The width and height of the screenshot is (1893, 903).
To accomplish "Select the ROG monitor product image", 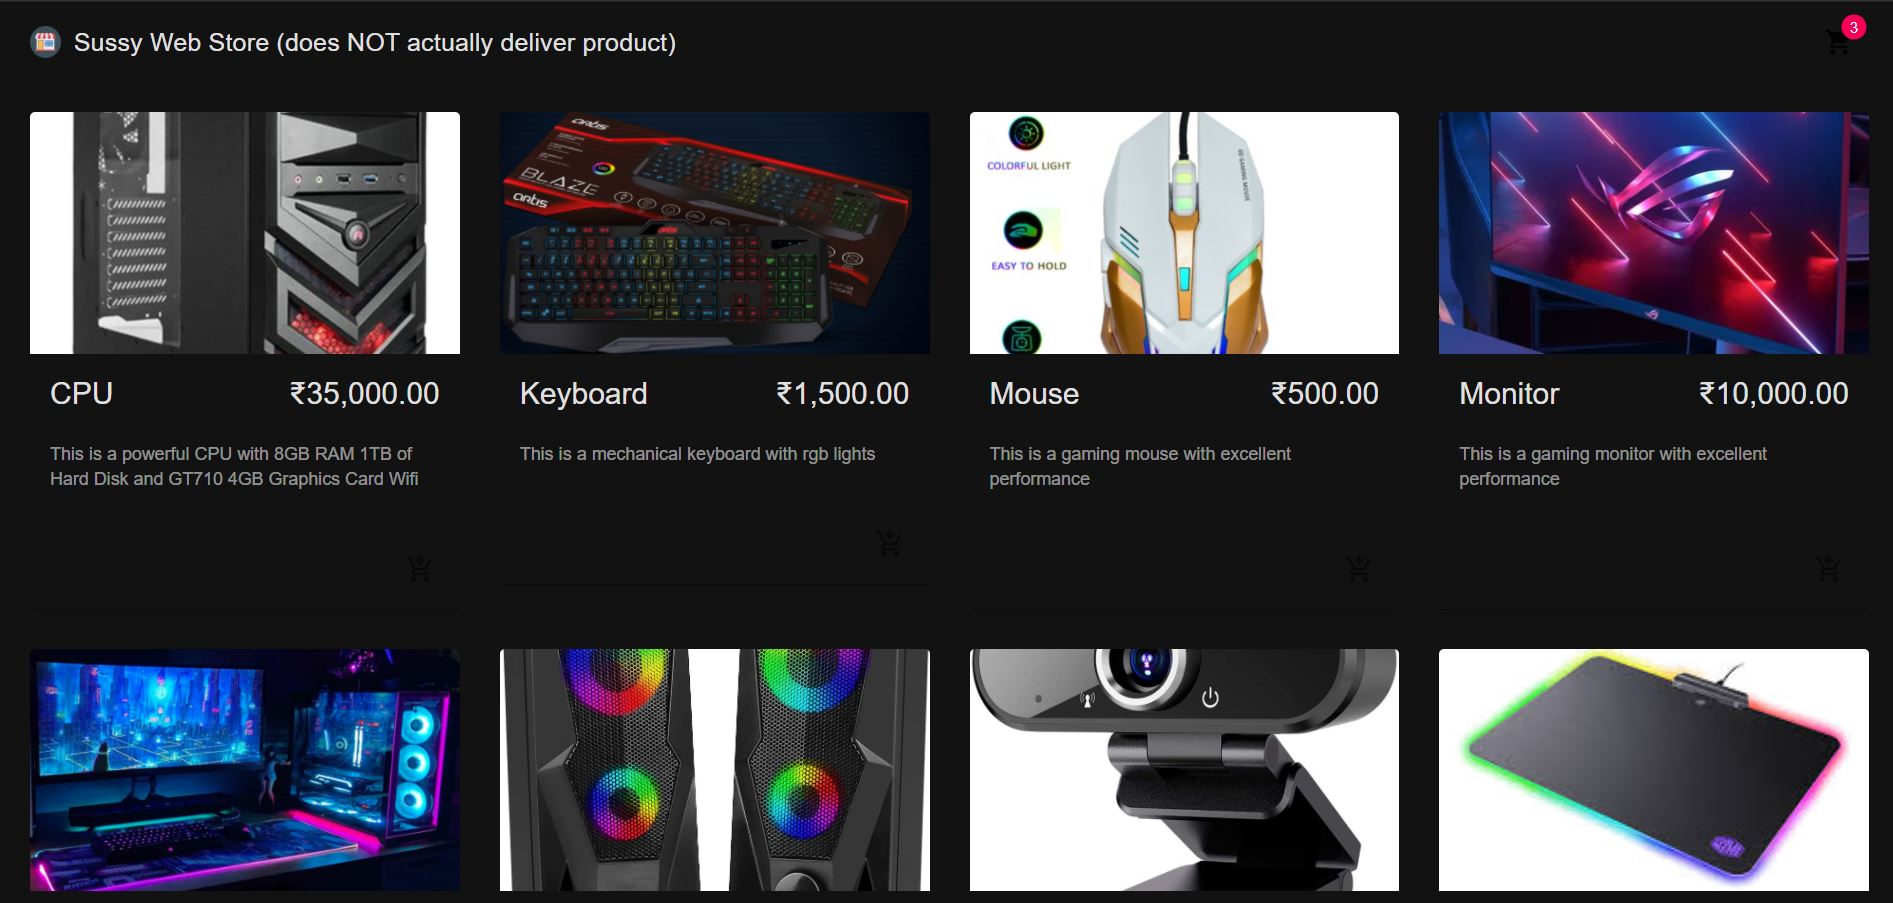I will click(1654, 233).
